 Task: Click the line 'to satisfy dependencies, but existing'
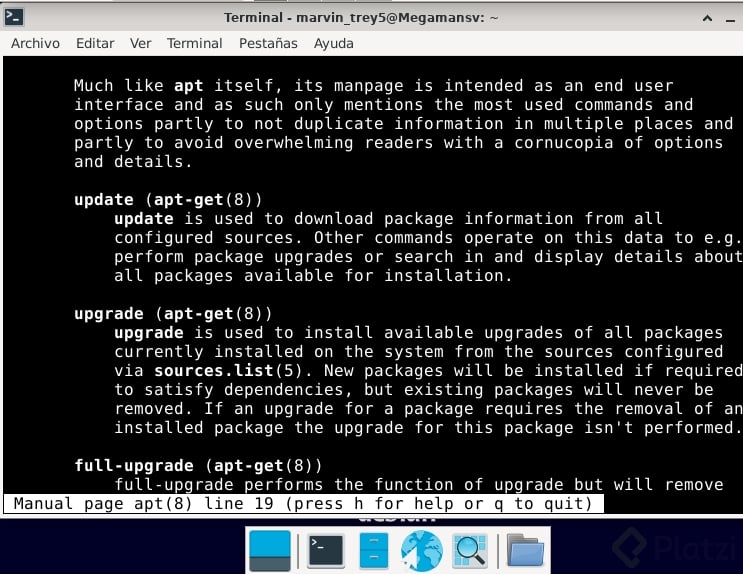pos(414,390)
